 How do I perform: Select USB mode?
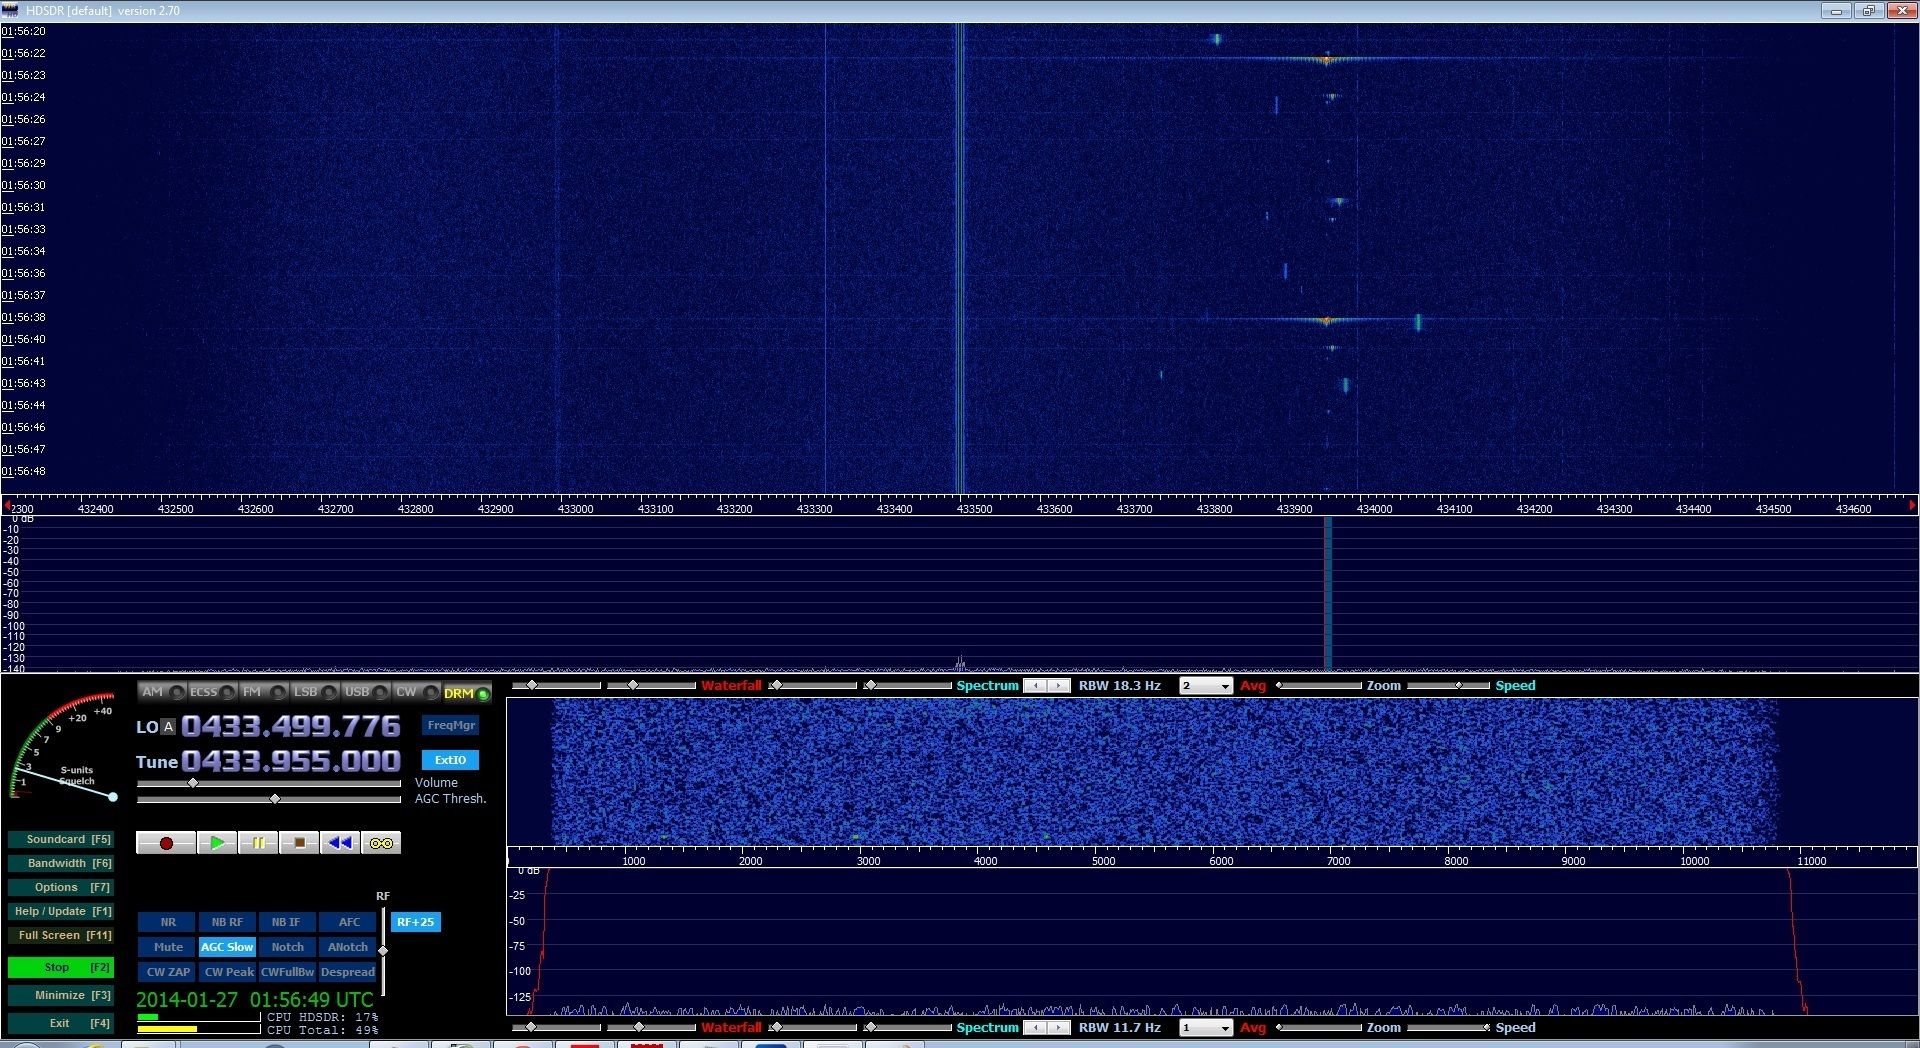pyautogui.click(x=365, y=692)
